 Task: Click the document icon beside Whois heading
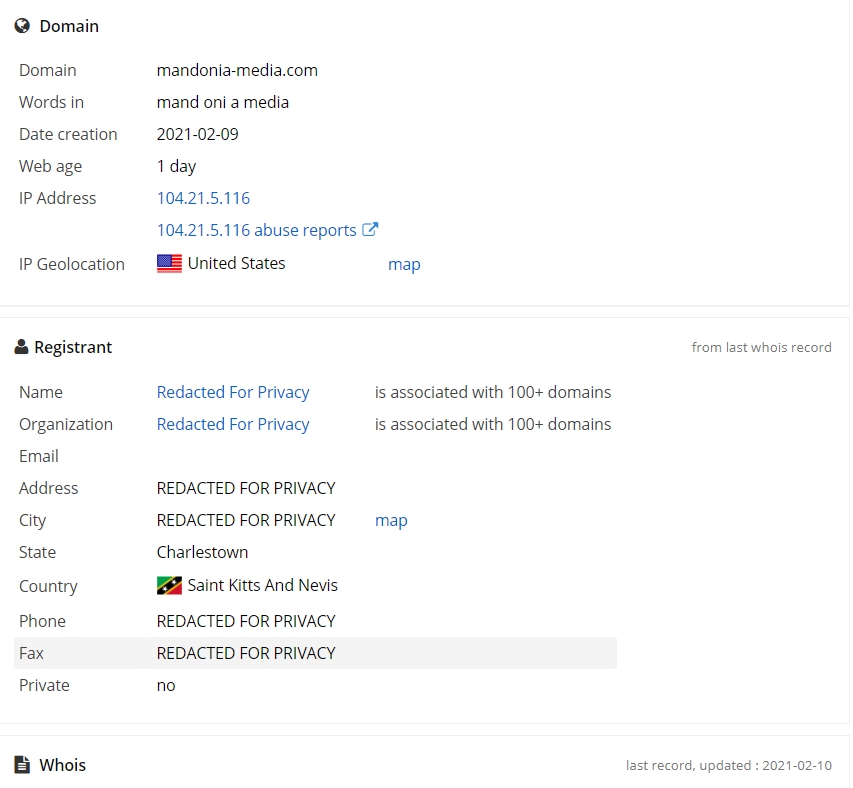click(x=22, y=765)
